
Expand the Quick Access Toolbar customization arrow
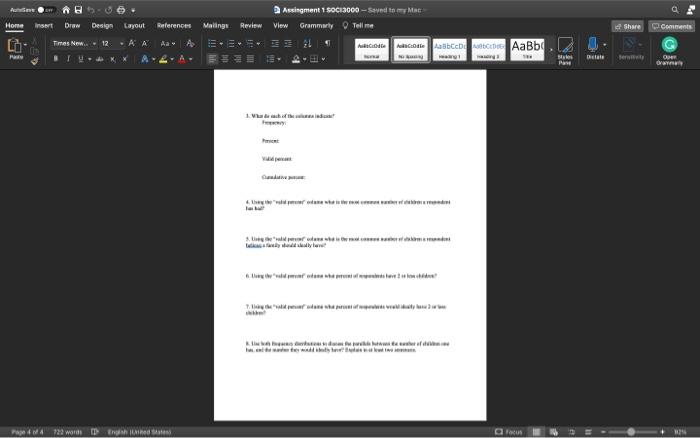click(x=133, y=10)
